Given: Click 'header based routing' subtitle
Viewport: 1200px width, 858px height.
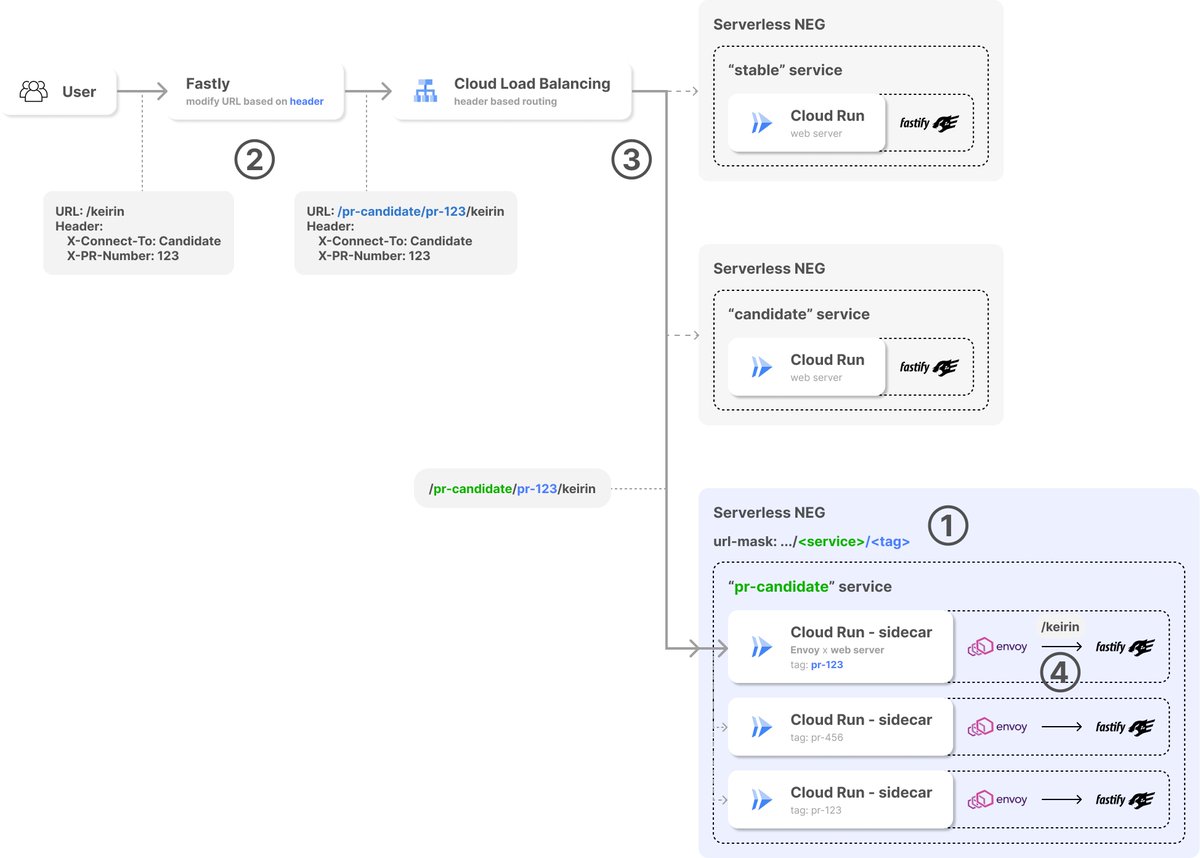Looking at the screenshot, I should coord(505,102).
